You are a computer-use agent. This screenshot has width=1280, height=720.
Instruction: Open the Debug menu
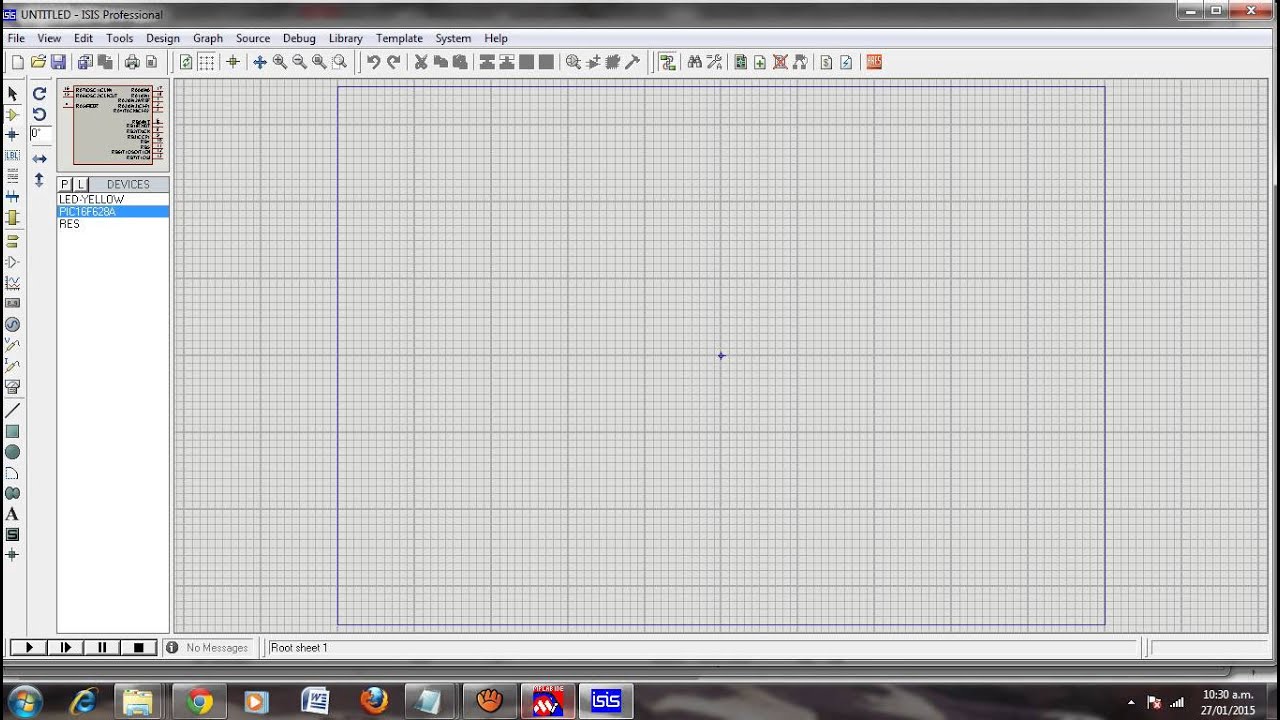(x=299, y=38)
